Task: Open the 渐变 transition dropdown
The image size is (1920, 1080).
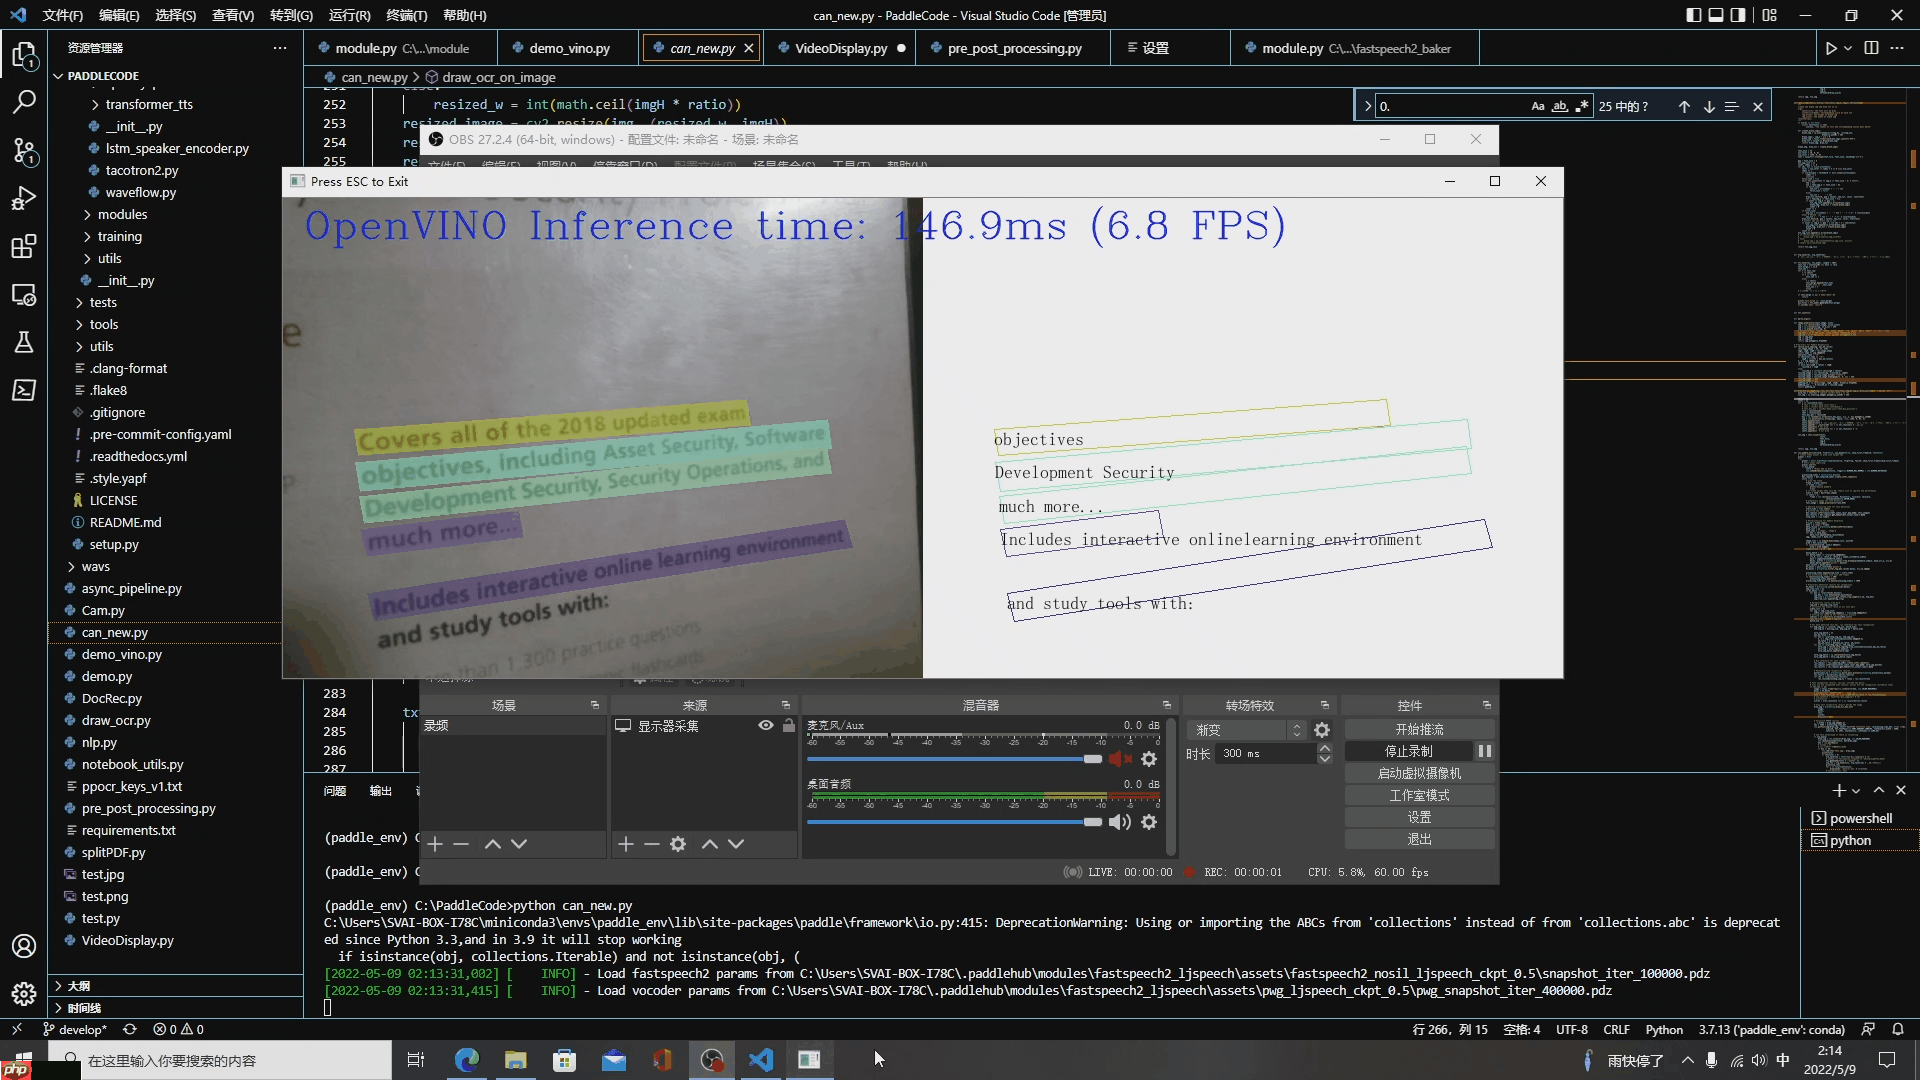Action: (x=1247, y=730)
